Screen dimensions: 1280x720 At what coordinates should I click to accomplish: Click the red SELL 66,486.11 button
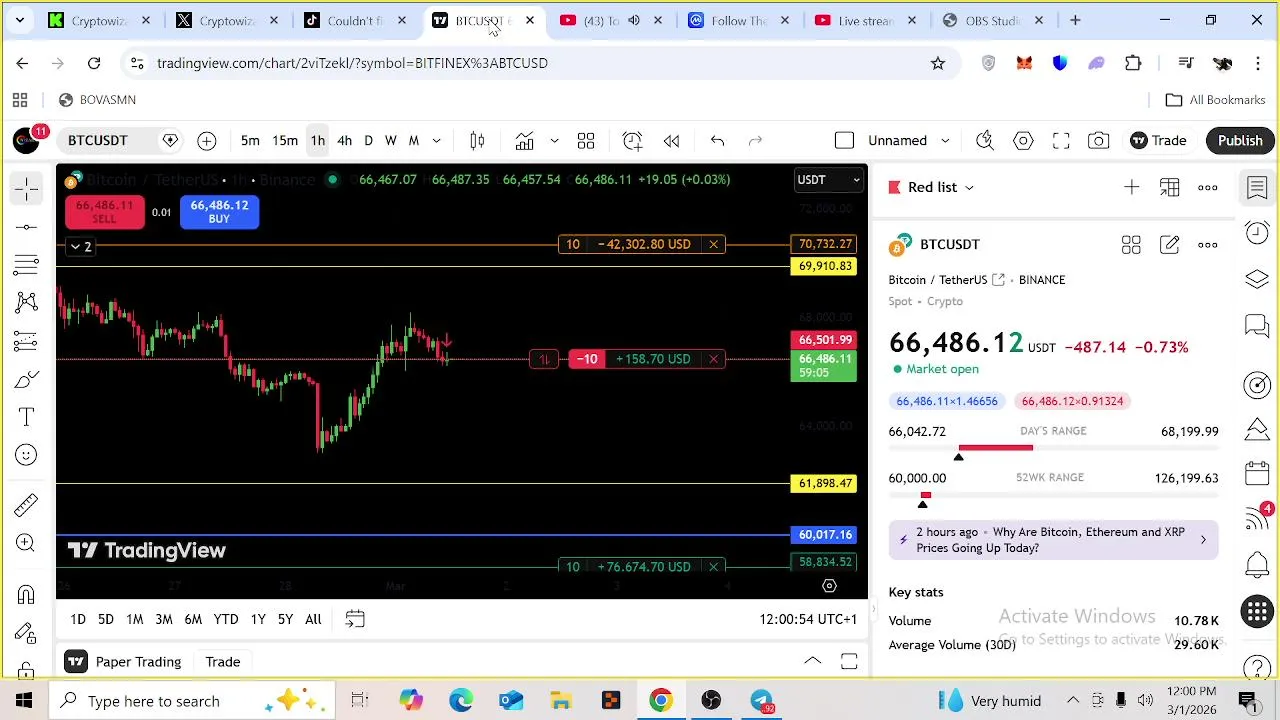click(x=105, y=212)
